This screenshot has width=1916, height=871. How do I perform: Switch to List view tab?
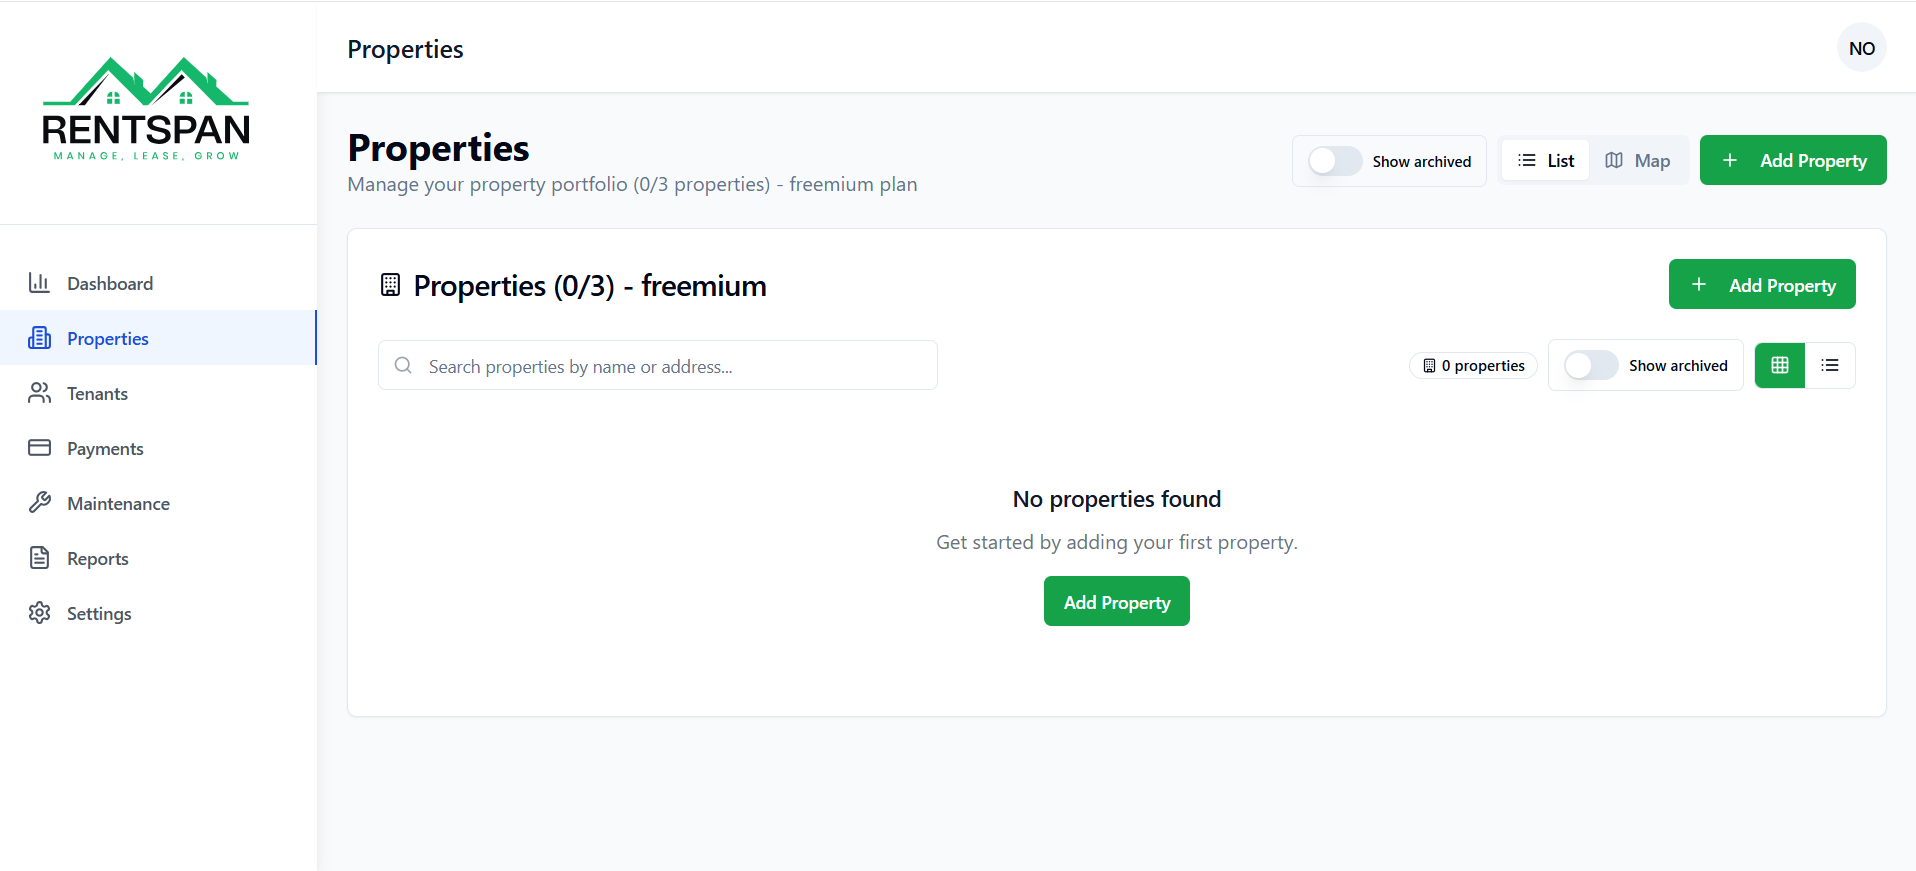[1546, 161]
